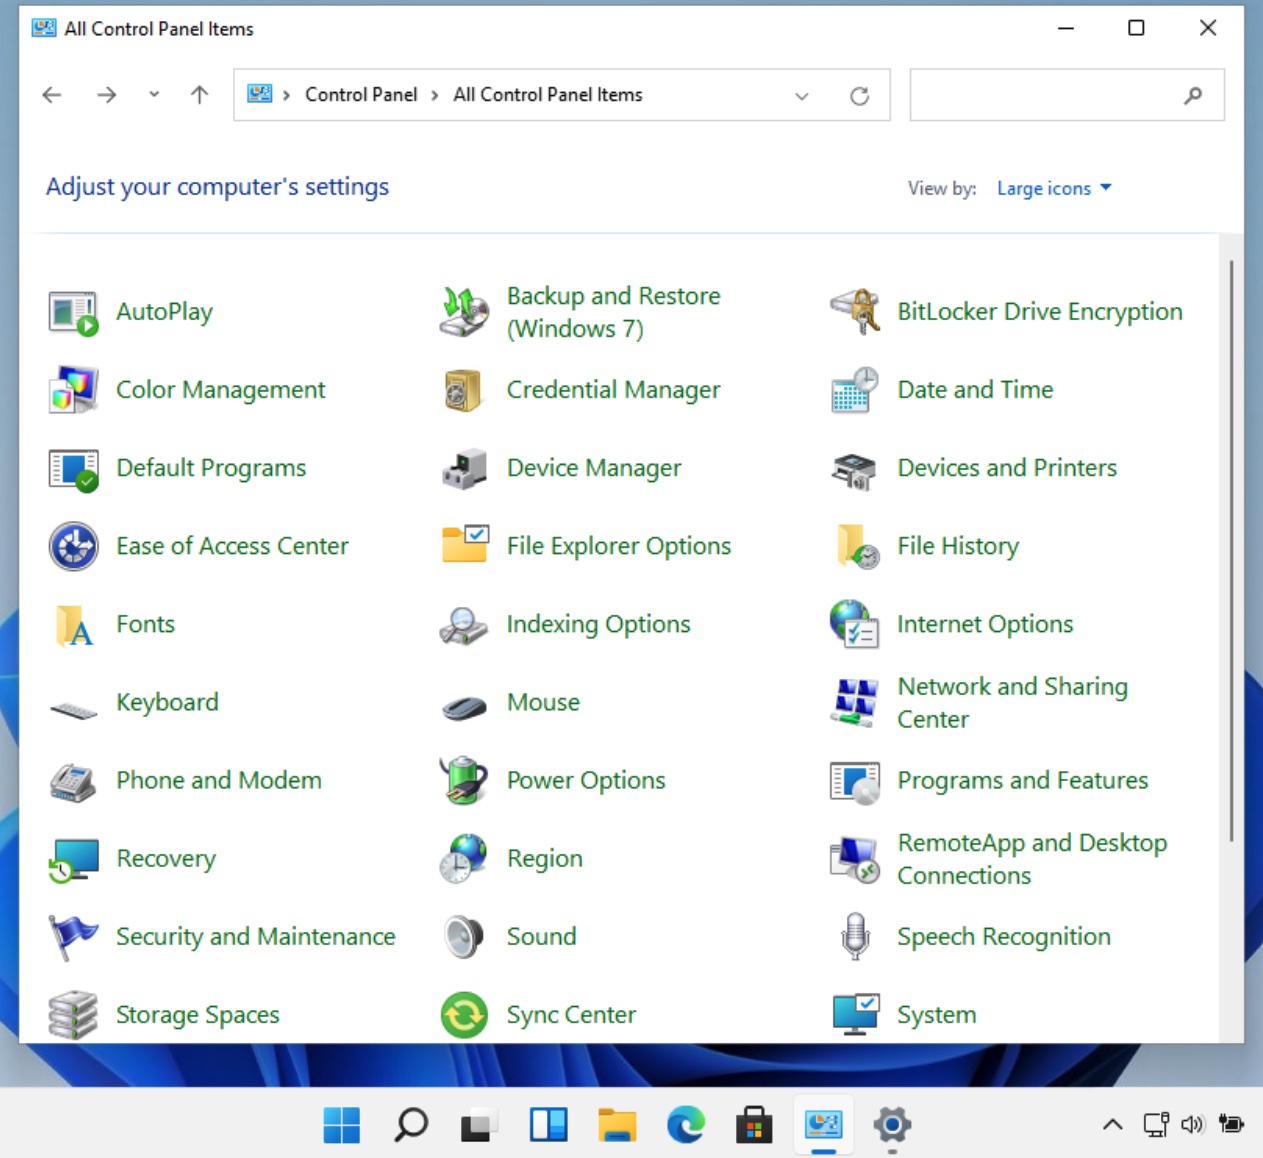
Task: Open the AutoPlay icon
Action: click(x=73, y=313)
